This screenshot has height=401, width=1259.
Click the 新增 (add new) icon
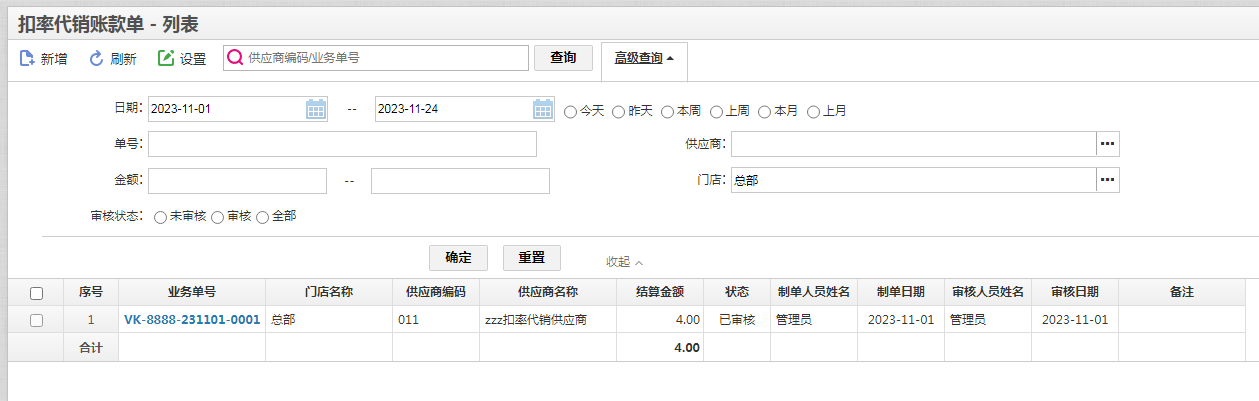pyautogui.click(x=27, y=59)
